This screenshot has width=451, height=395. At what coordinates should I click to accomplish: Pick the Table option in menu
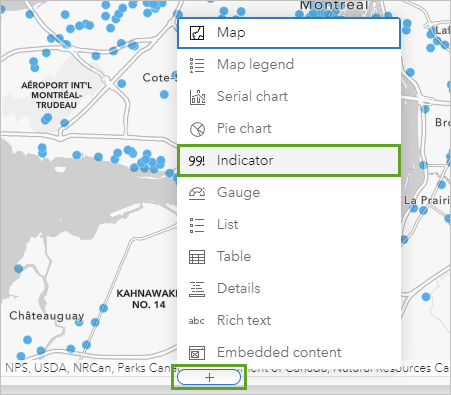tap(289, 257)
